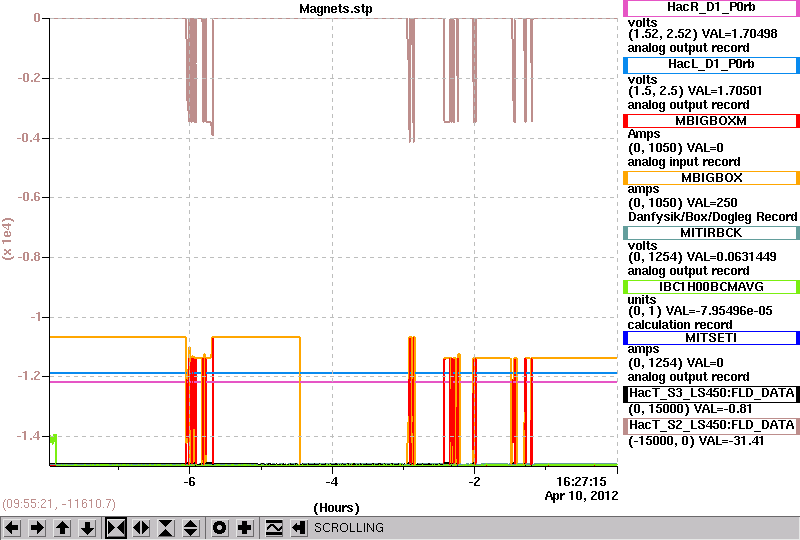The height and width of the screenshot is (540, 800).
Task: Zoom in the time axis (inward triangles)
Action: [116, 528]
